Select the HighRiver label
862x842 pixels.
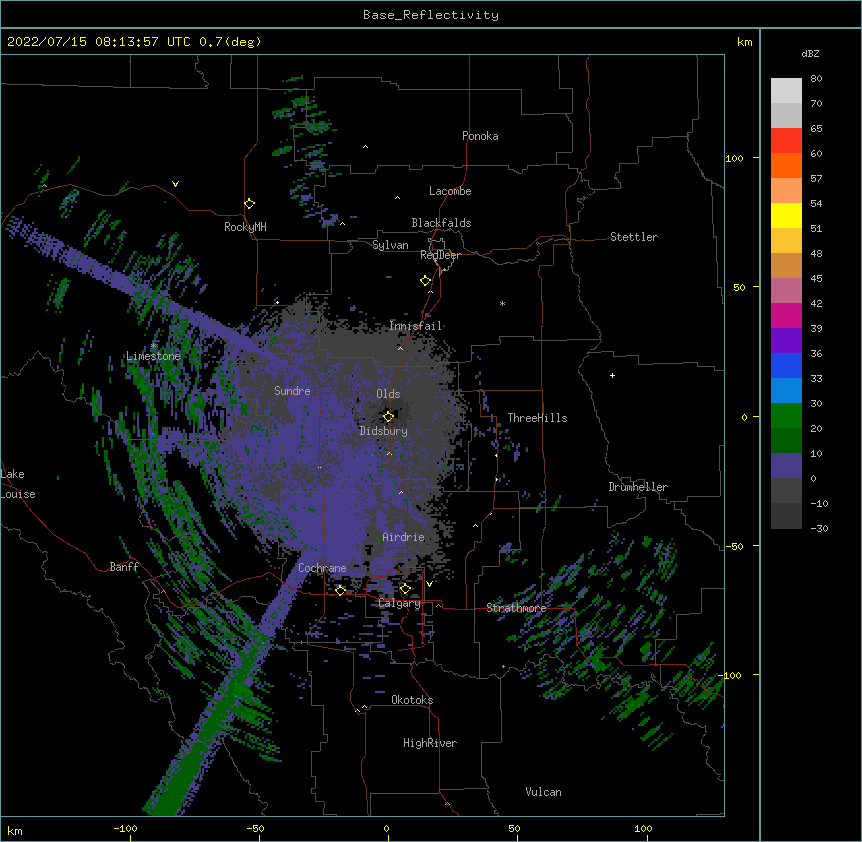430,743
